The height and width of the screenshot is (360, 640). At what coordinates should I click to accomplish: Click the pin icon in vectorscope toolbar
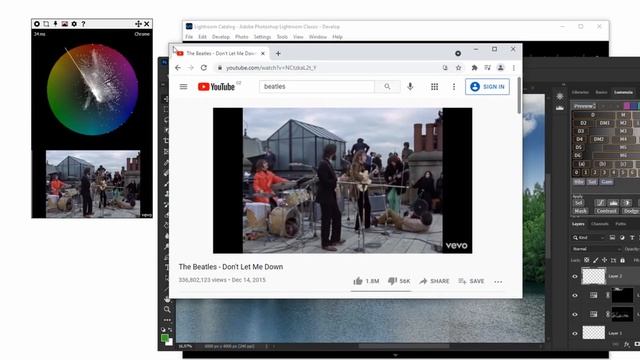click(55, 24)
